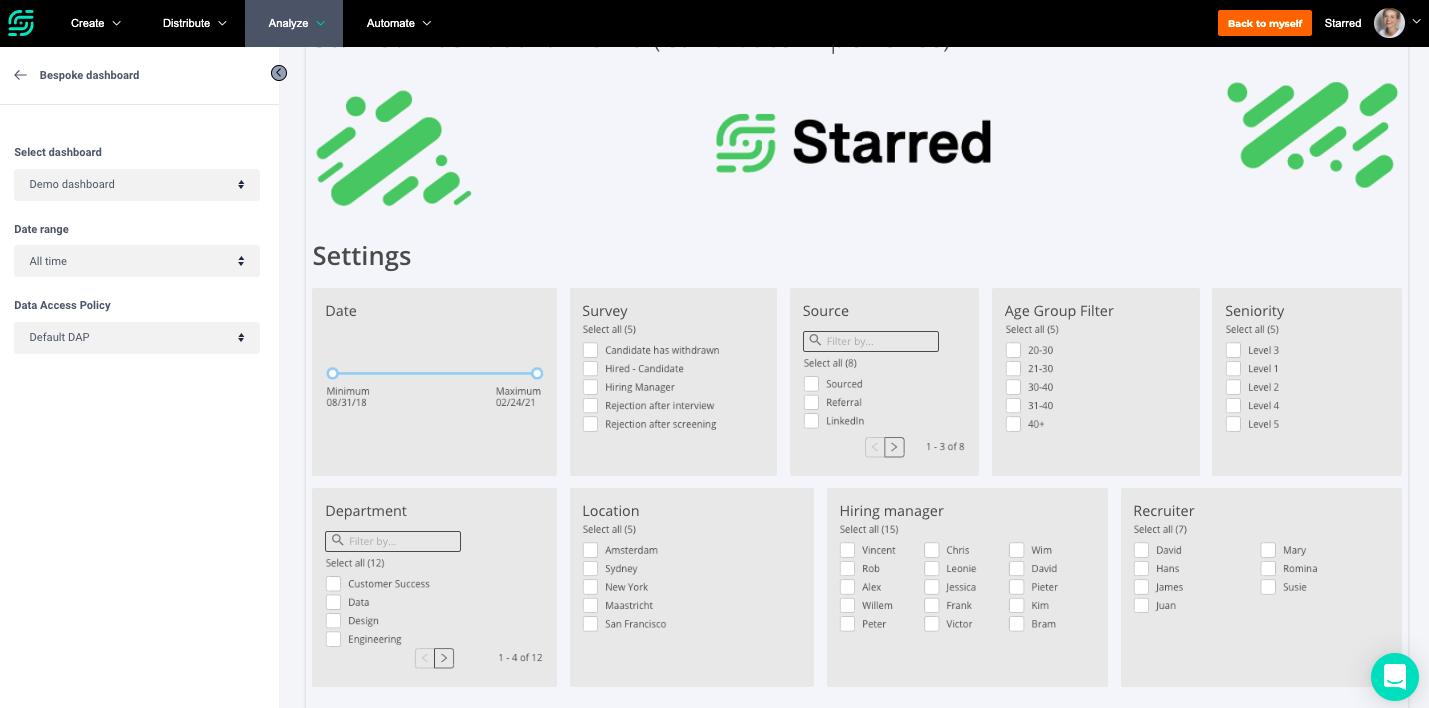Check hiring manager Bram

click(1017, 624)
